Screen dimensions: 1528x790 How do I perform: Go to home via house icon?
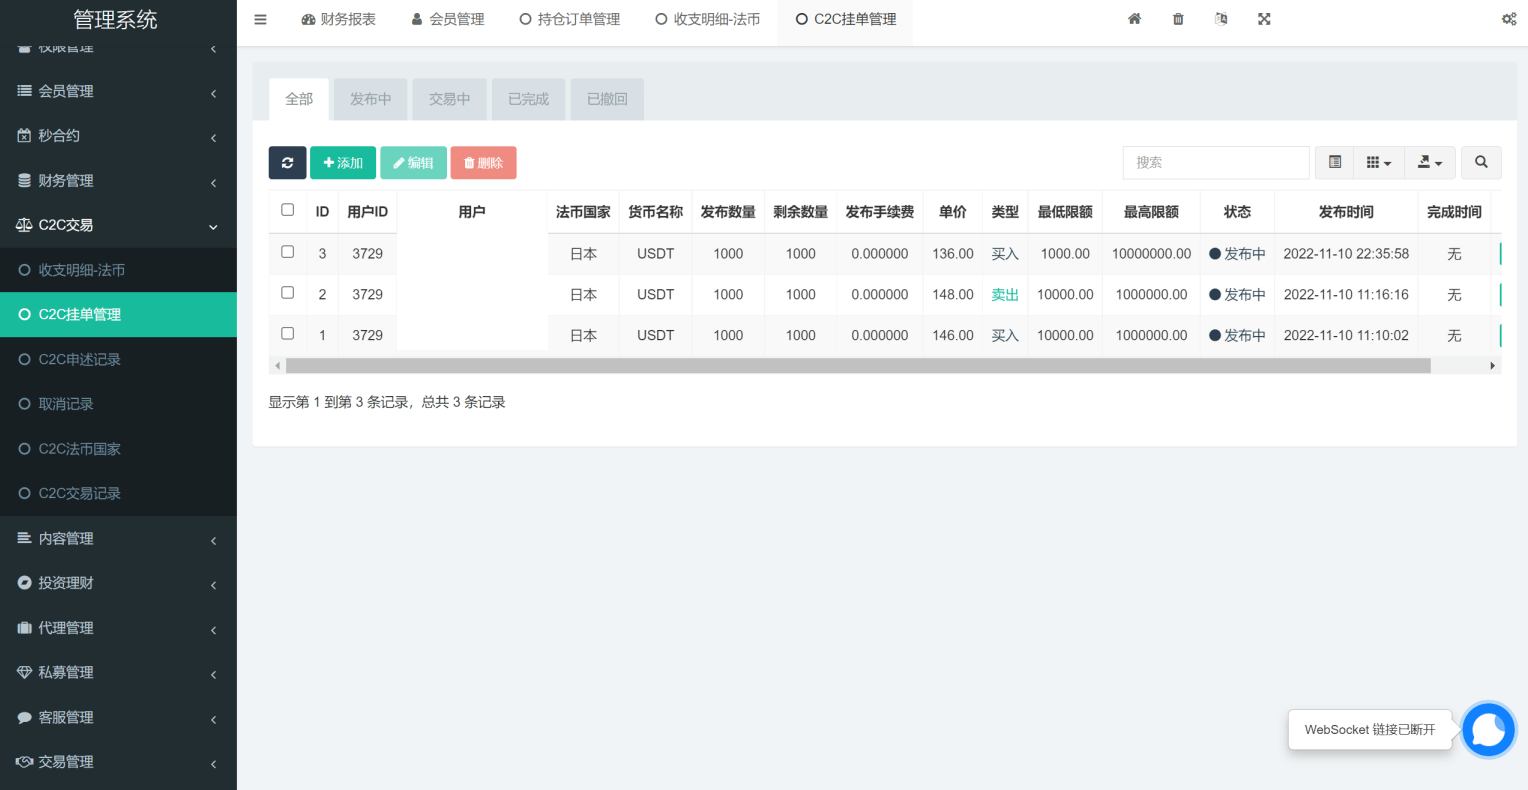(x=1134, y=19)
